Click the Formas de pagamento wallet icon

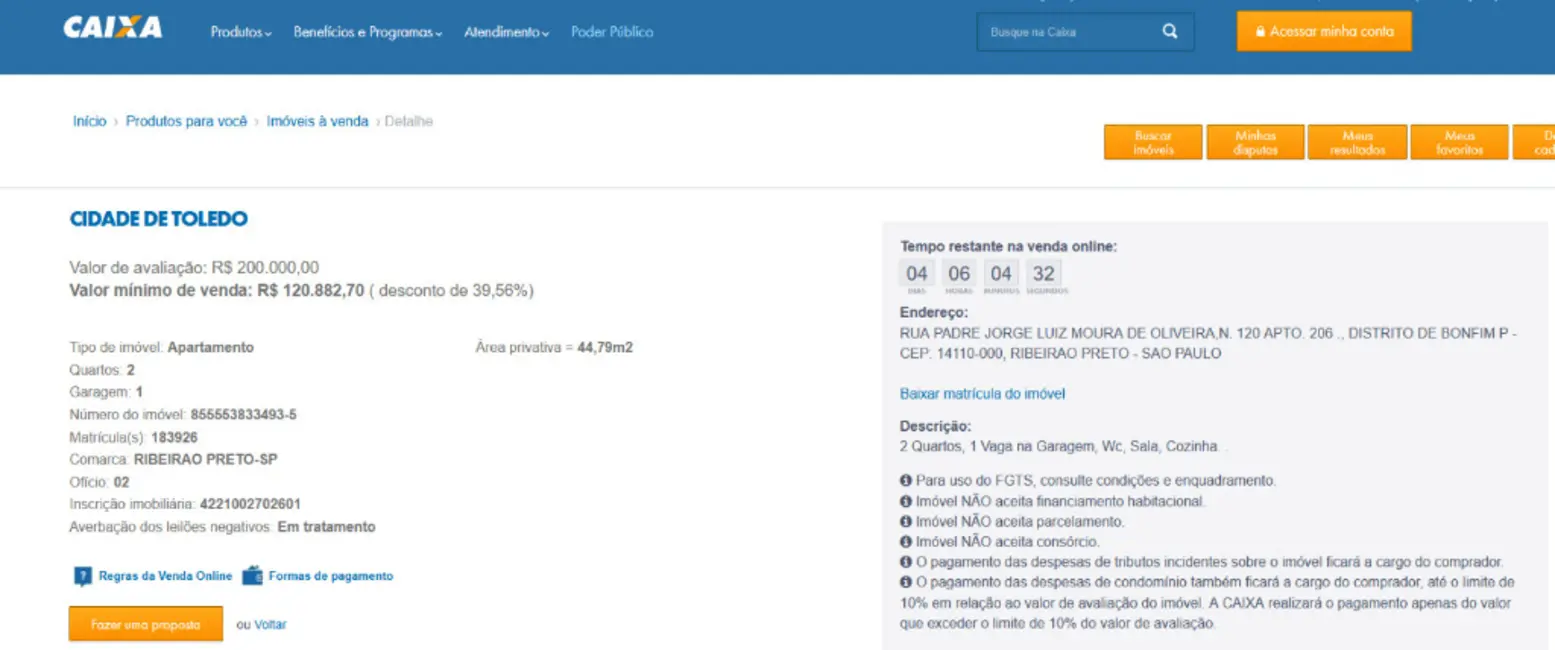click(252, 576)
